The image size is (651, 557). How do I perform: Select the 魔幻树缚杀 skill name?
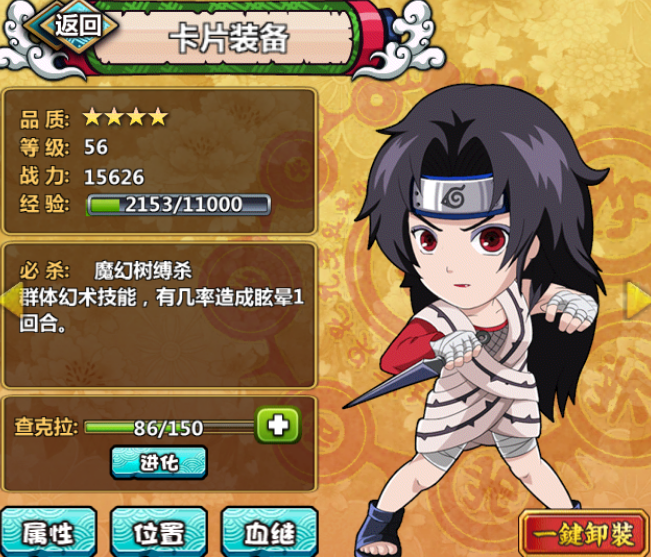point(143,271)
